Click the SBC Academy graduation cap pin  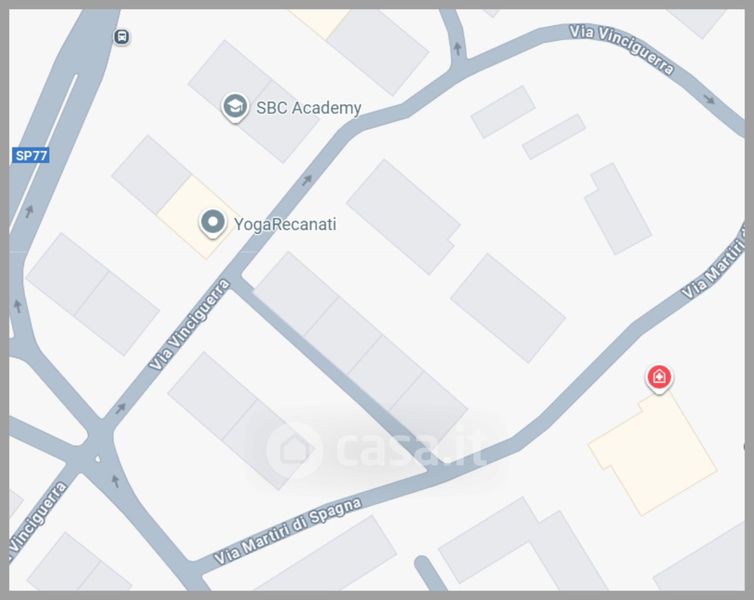point(235,107)
